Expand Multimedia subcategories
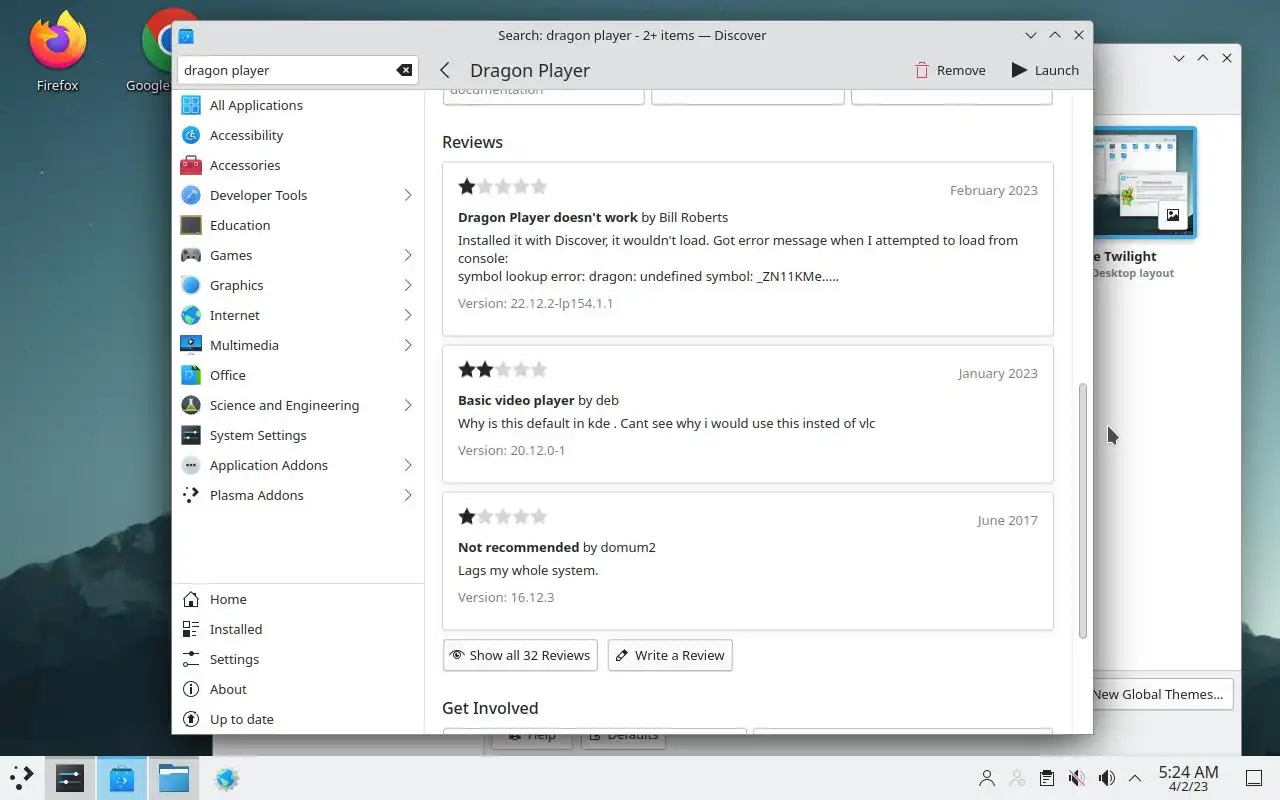The width and height of the screenshot is (1280, 800). [408, 345]
